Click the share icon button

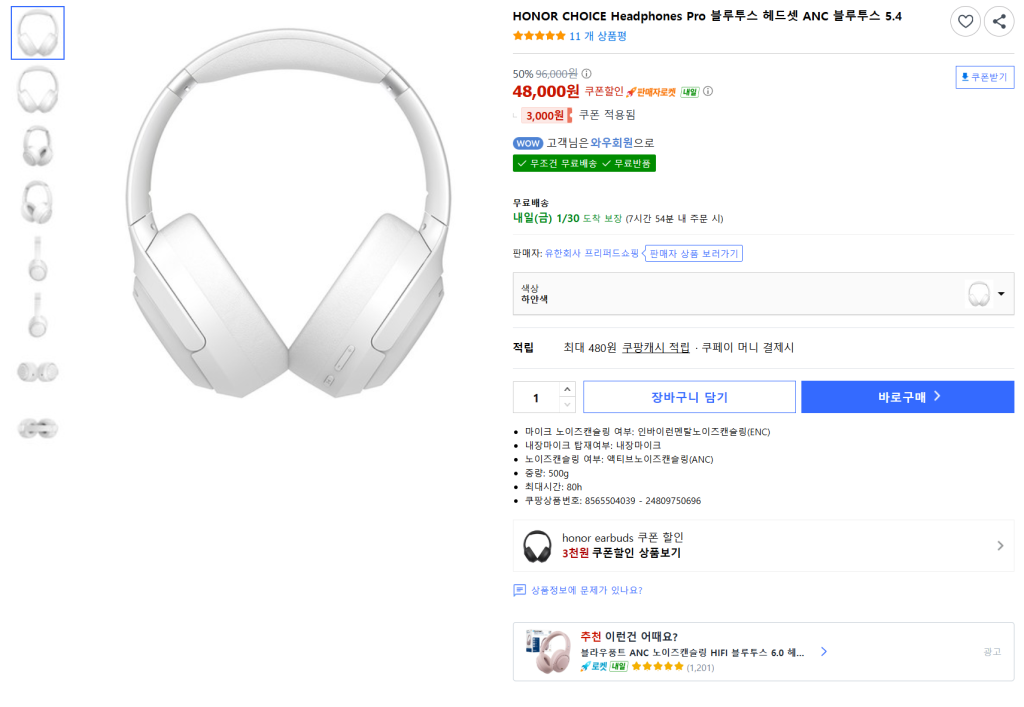click(999, 21)
